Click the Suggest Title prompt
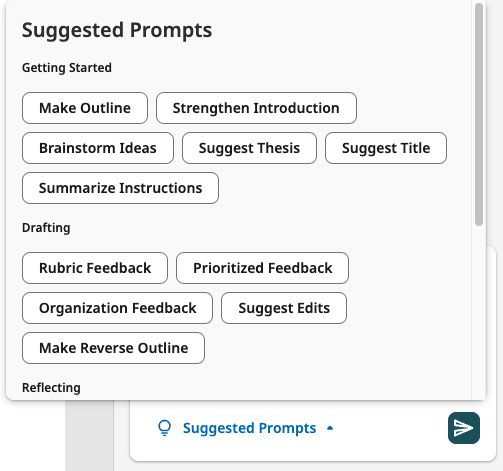This screenshot has height=471, width=503. (386, 148)
